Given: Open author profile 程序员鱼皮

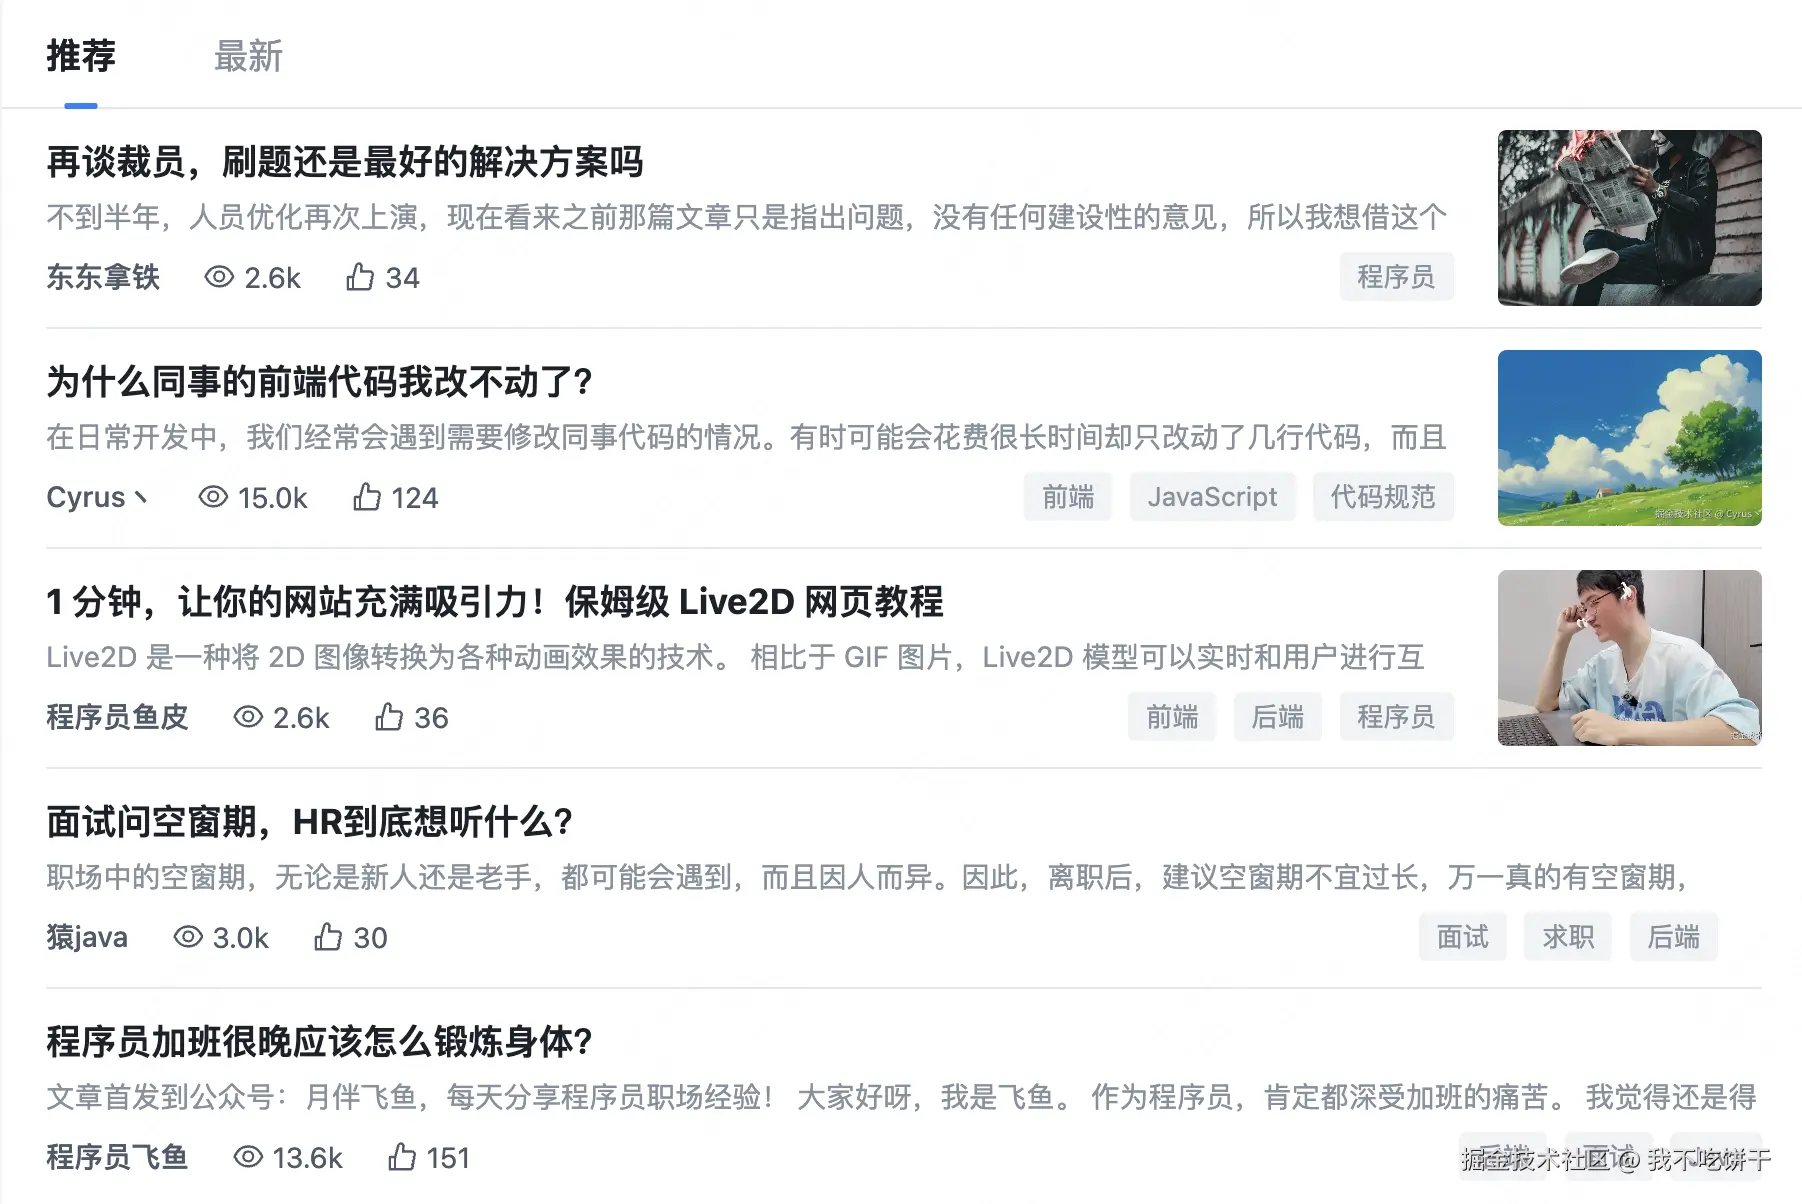Looking at the screenshot, I should click(117, 717).
